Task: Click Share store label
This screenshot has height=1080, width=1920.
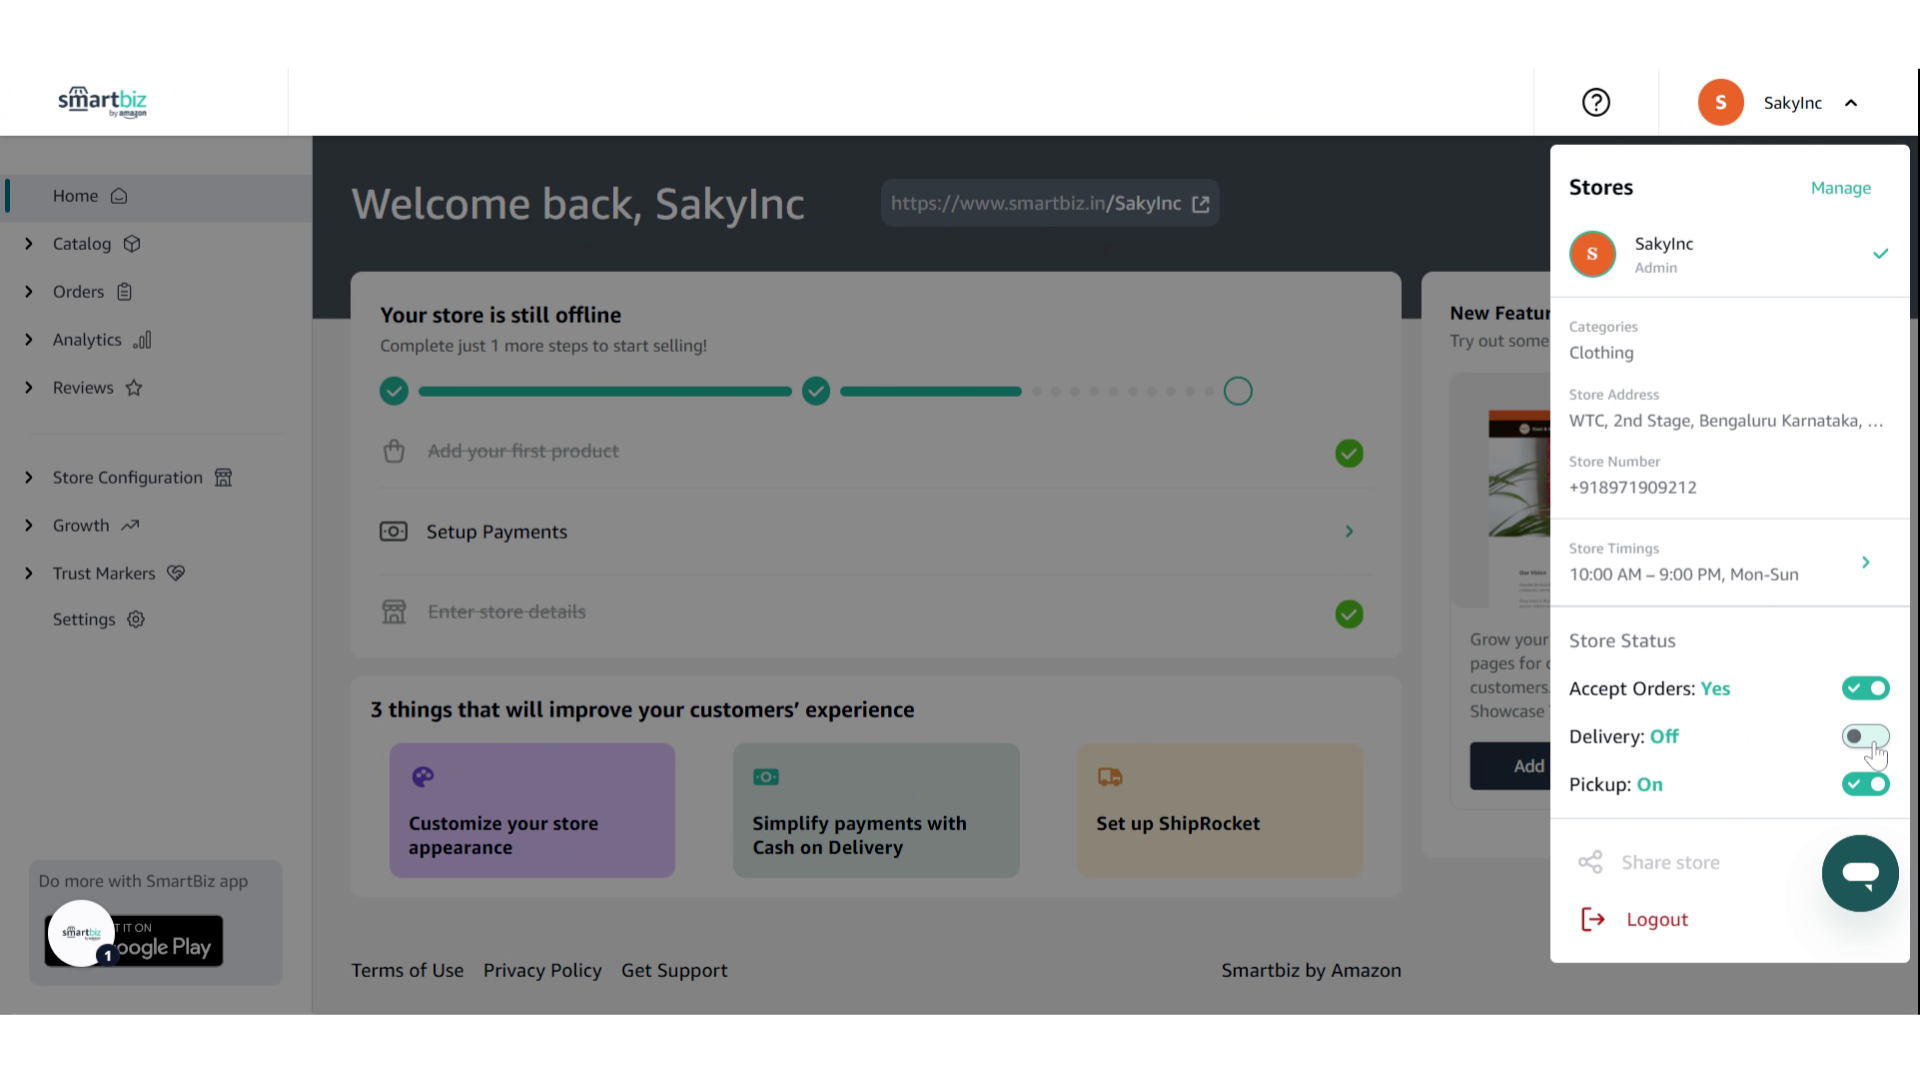Action: pyautogui.click(x=1670, y=863)
